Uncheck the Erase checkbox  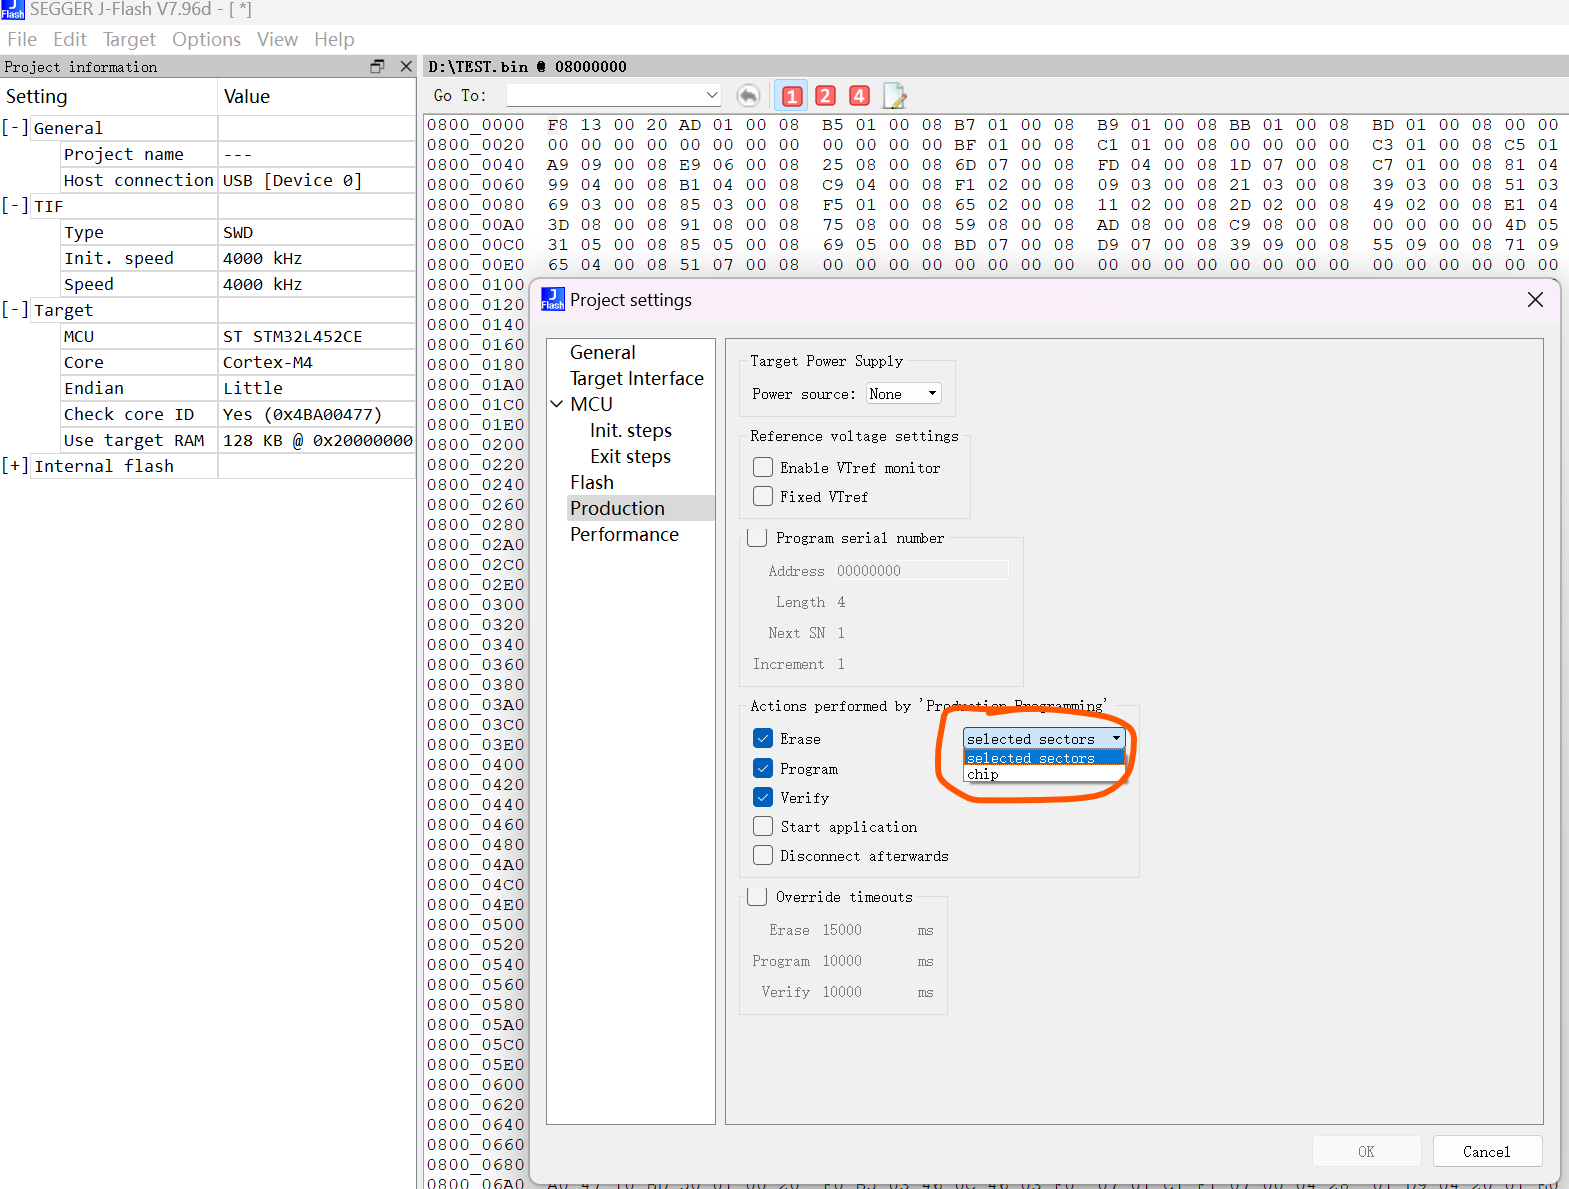coord(763,738)
